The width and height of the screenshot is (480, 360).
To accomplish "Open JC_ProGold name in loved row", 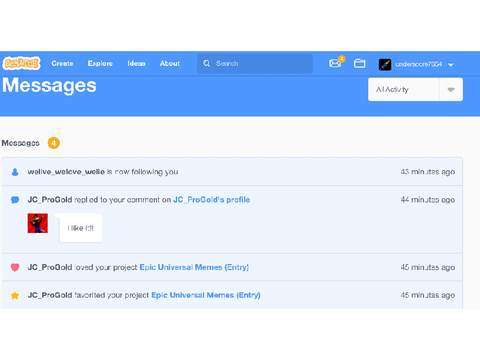I will click(50, 267).
